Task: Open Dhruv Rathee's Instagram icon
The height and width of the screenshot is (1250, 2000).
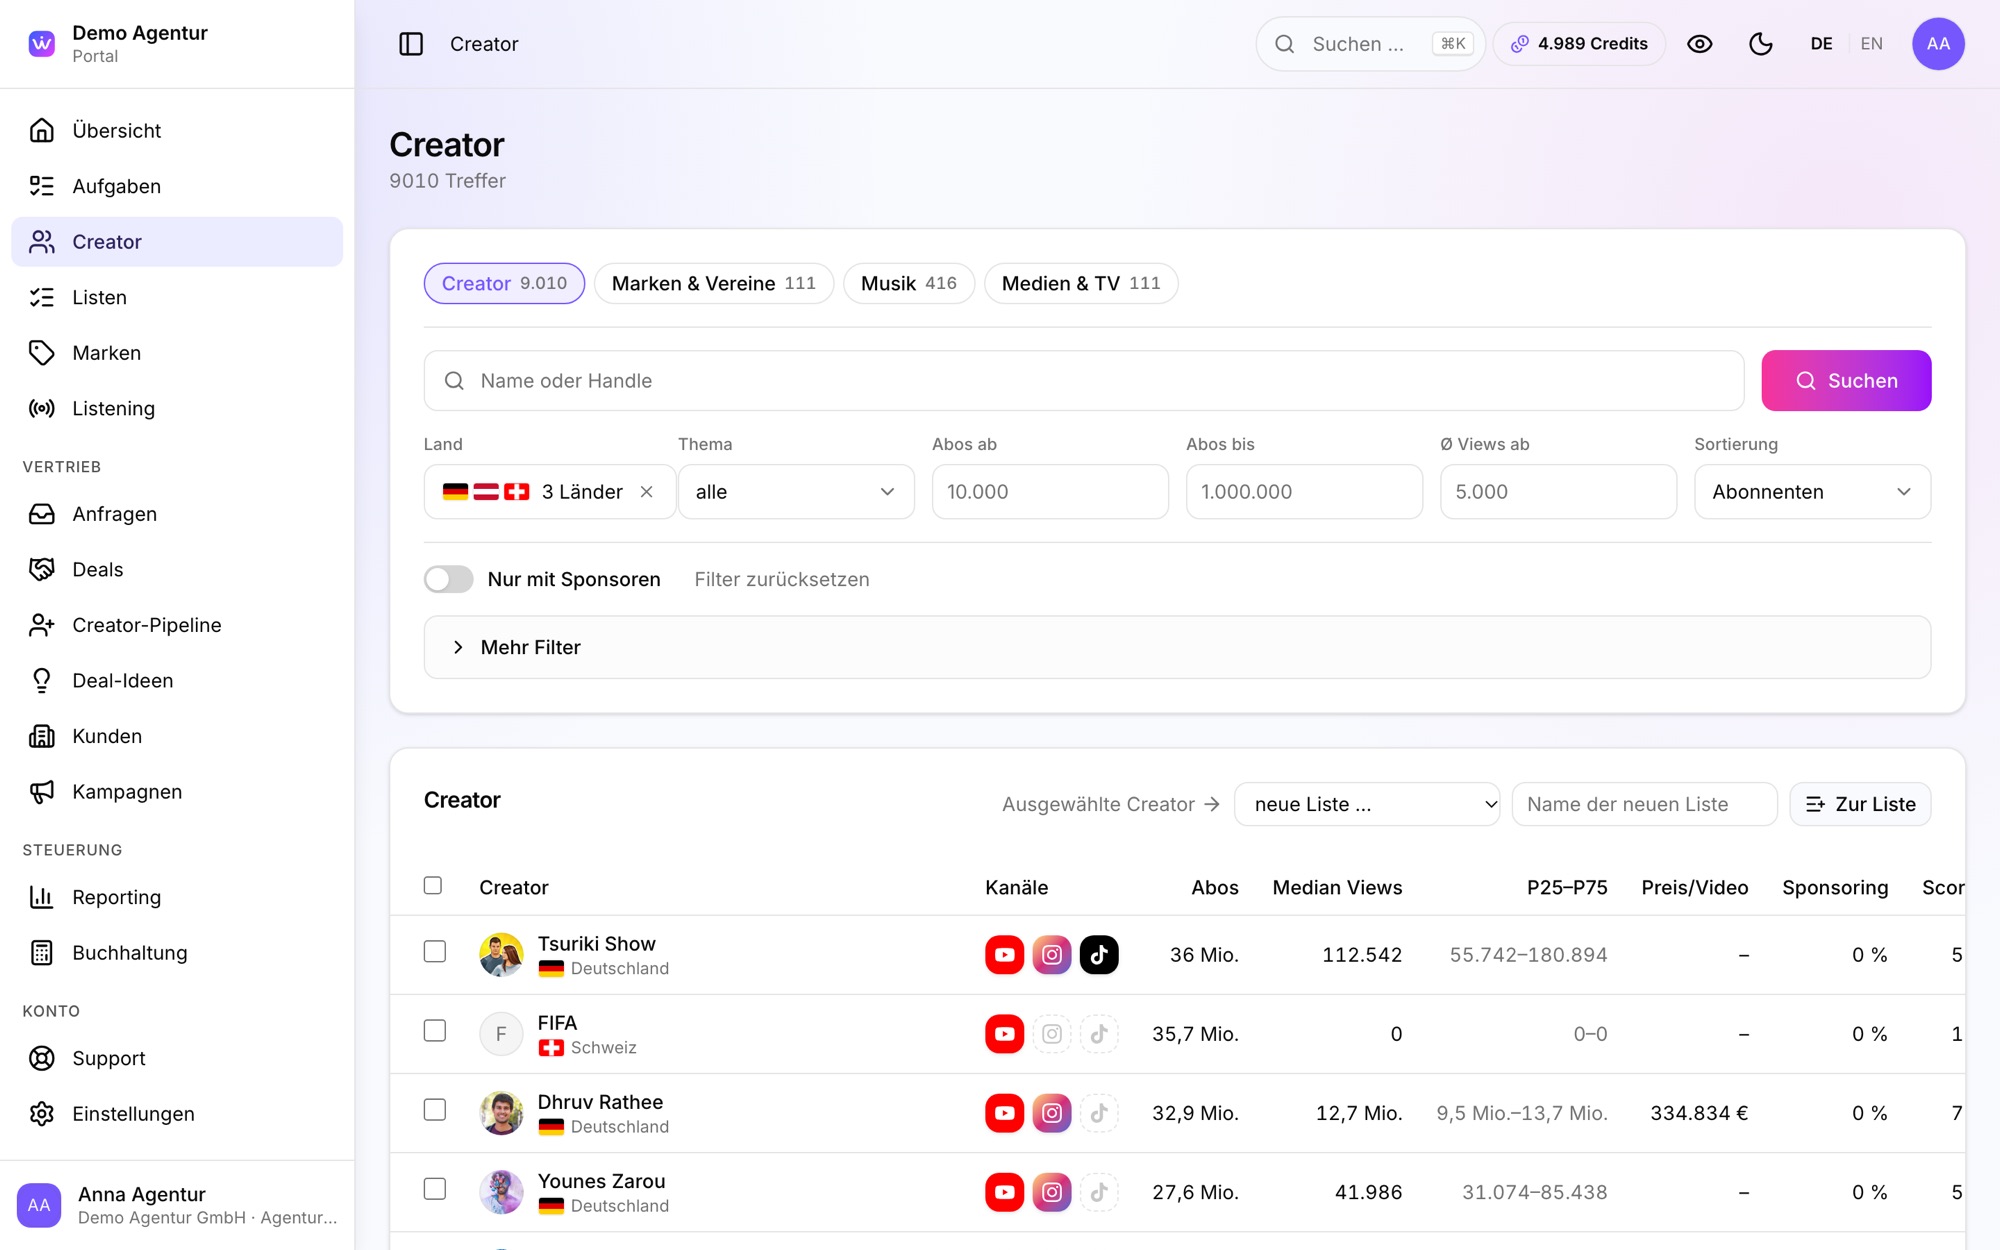Action: 1052,1113
